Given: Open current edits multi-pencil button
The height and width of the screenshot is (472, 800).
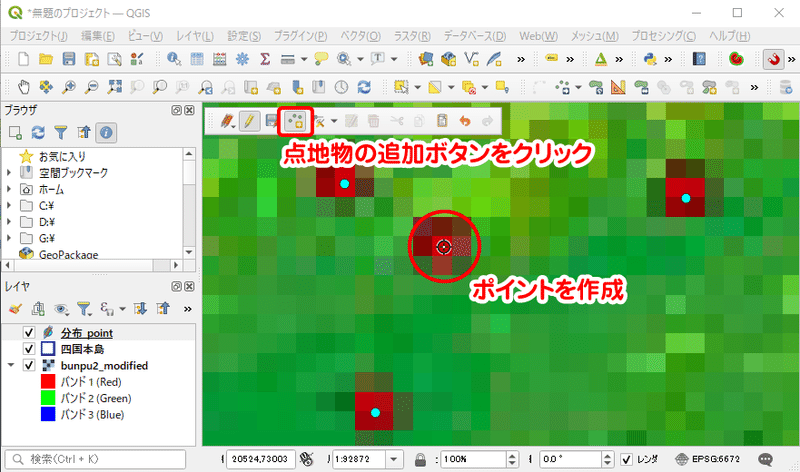Looking at the screenshot, I should point(227,121).
